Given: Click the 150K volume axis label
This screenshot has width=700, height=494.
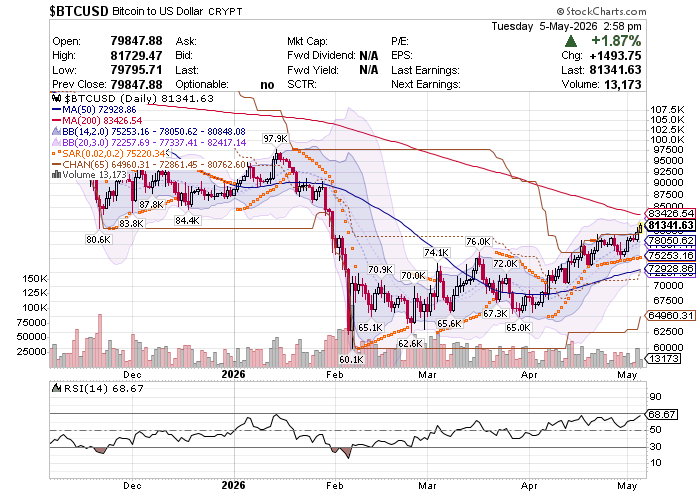Looking at the screenshot, I should 35,279.
